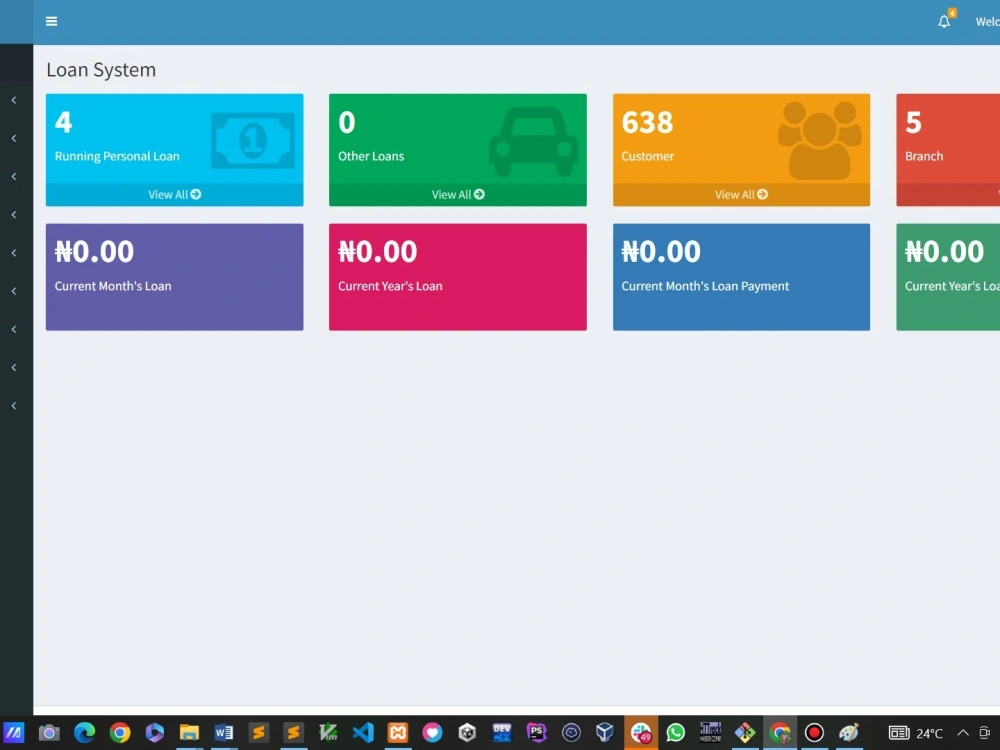1000x750 pixels.
Task: Open Visual Studio Code from the taskbar
Action: [x=363, y=732]
